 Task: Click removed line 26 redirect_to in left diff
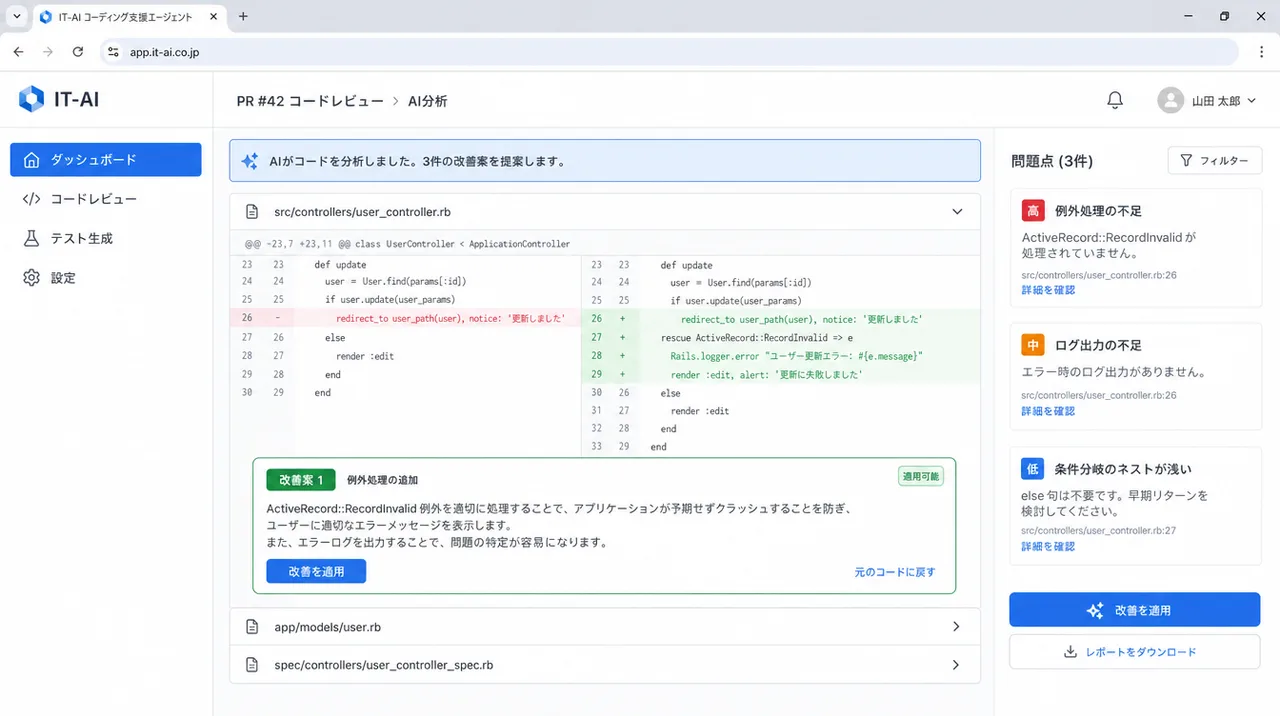click(x=405, y=319)
